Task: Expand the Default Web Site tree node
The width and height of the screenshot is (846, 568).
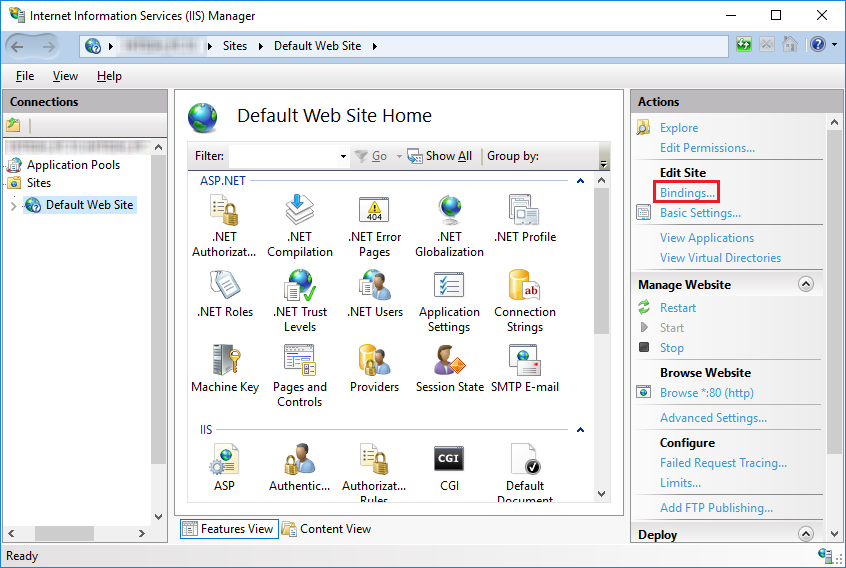Action: pyautogui.click(x=13, y=206)
